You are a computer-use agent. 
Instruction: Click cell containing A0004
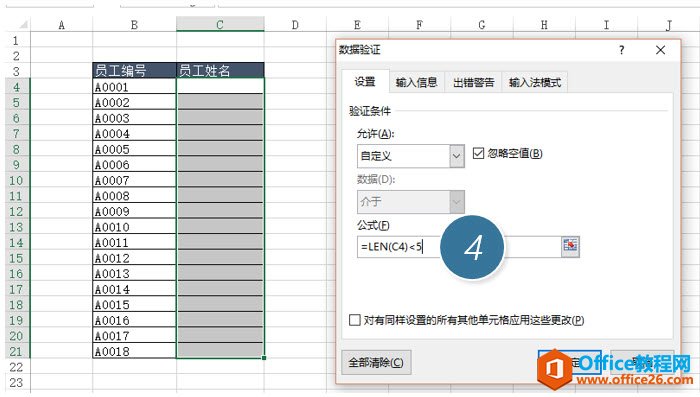tap(134, 134)
